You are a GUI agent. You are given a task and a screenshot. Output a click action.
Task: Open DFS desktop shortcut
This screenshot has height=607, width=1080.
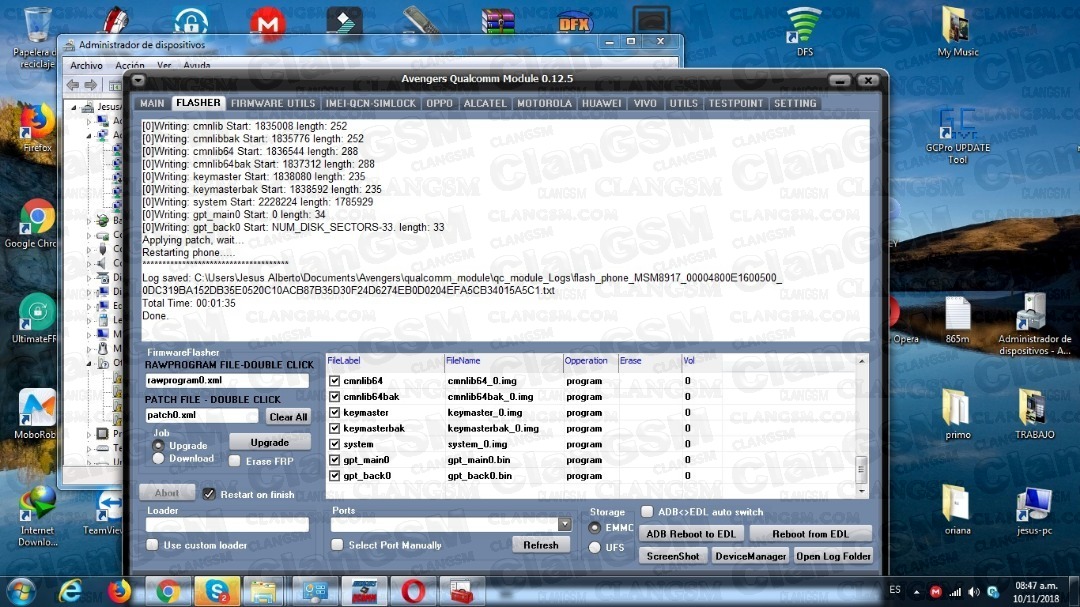[804, 32]
